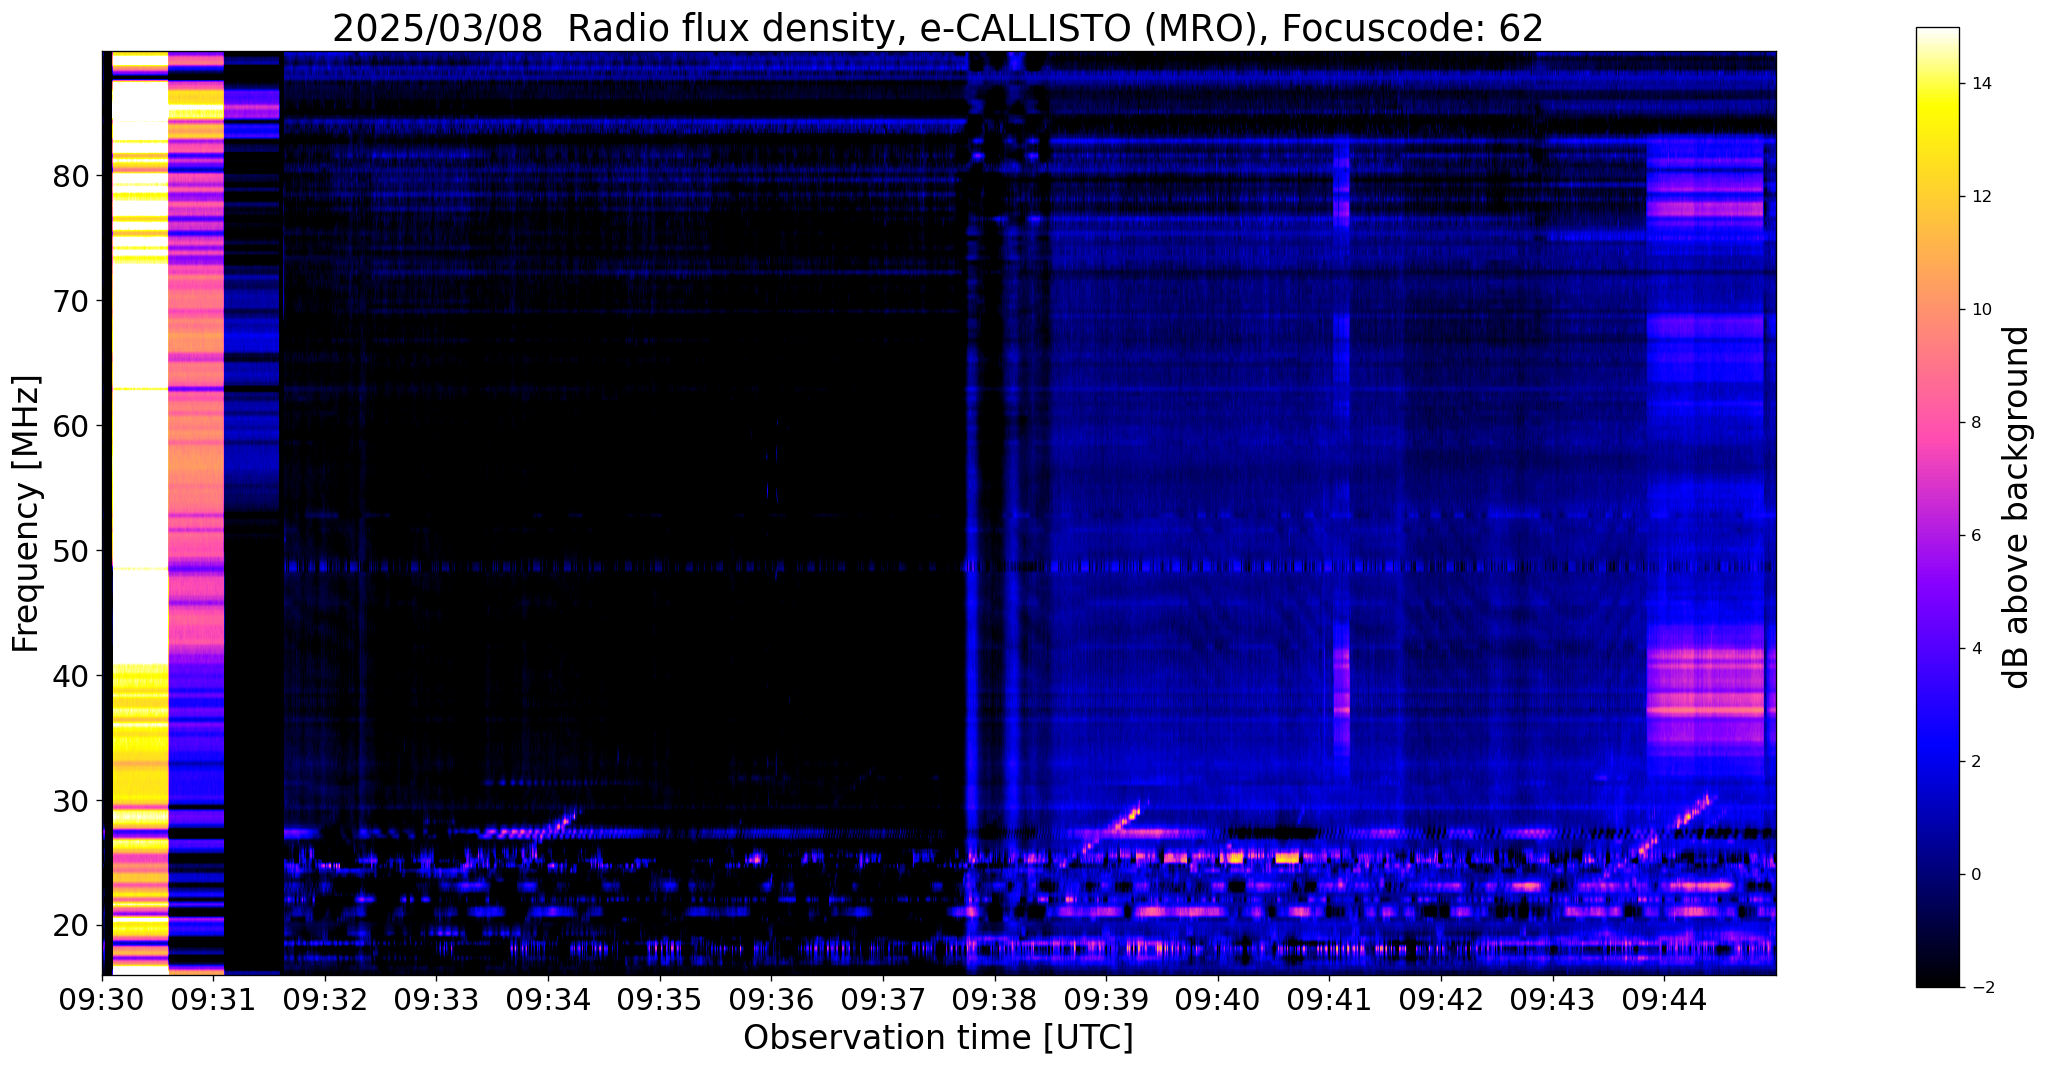This screenshot has width=2047, height=1067.
Task: Click the 09:35 time tick label
Action: tap(660, 1001)
